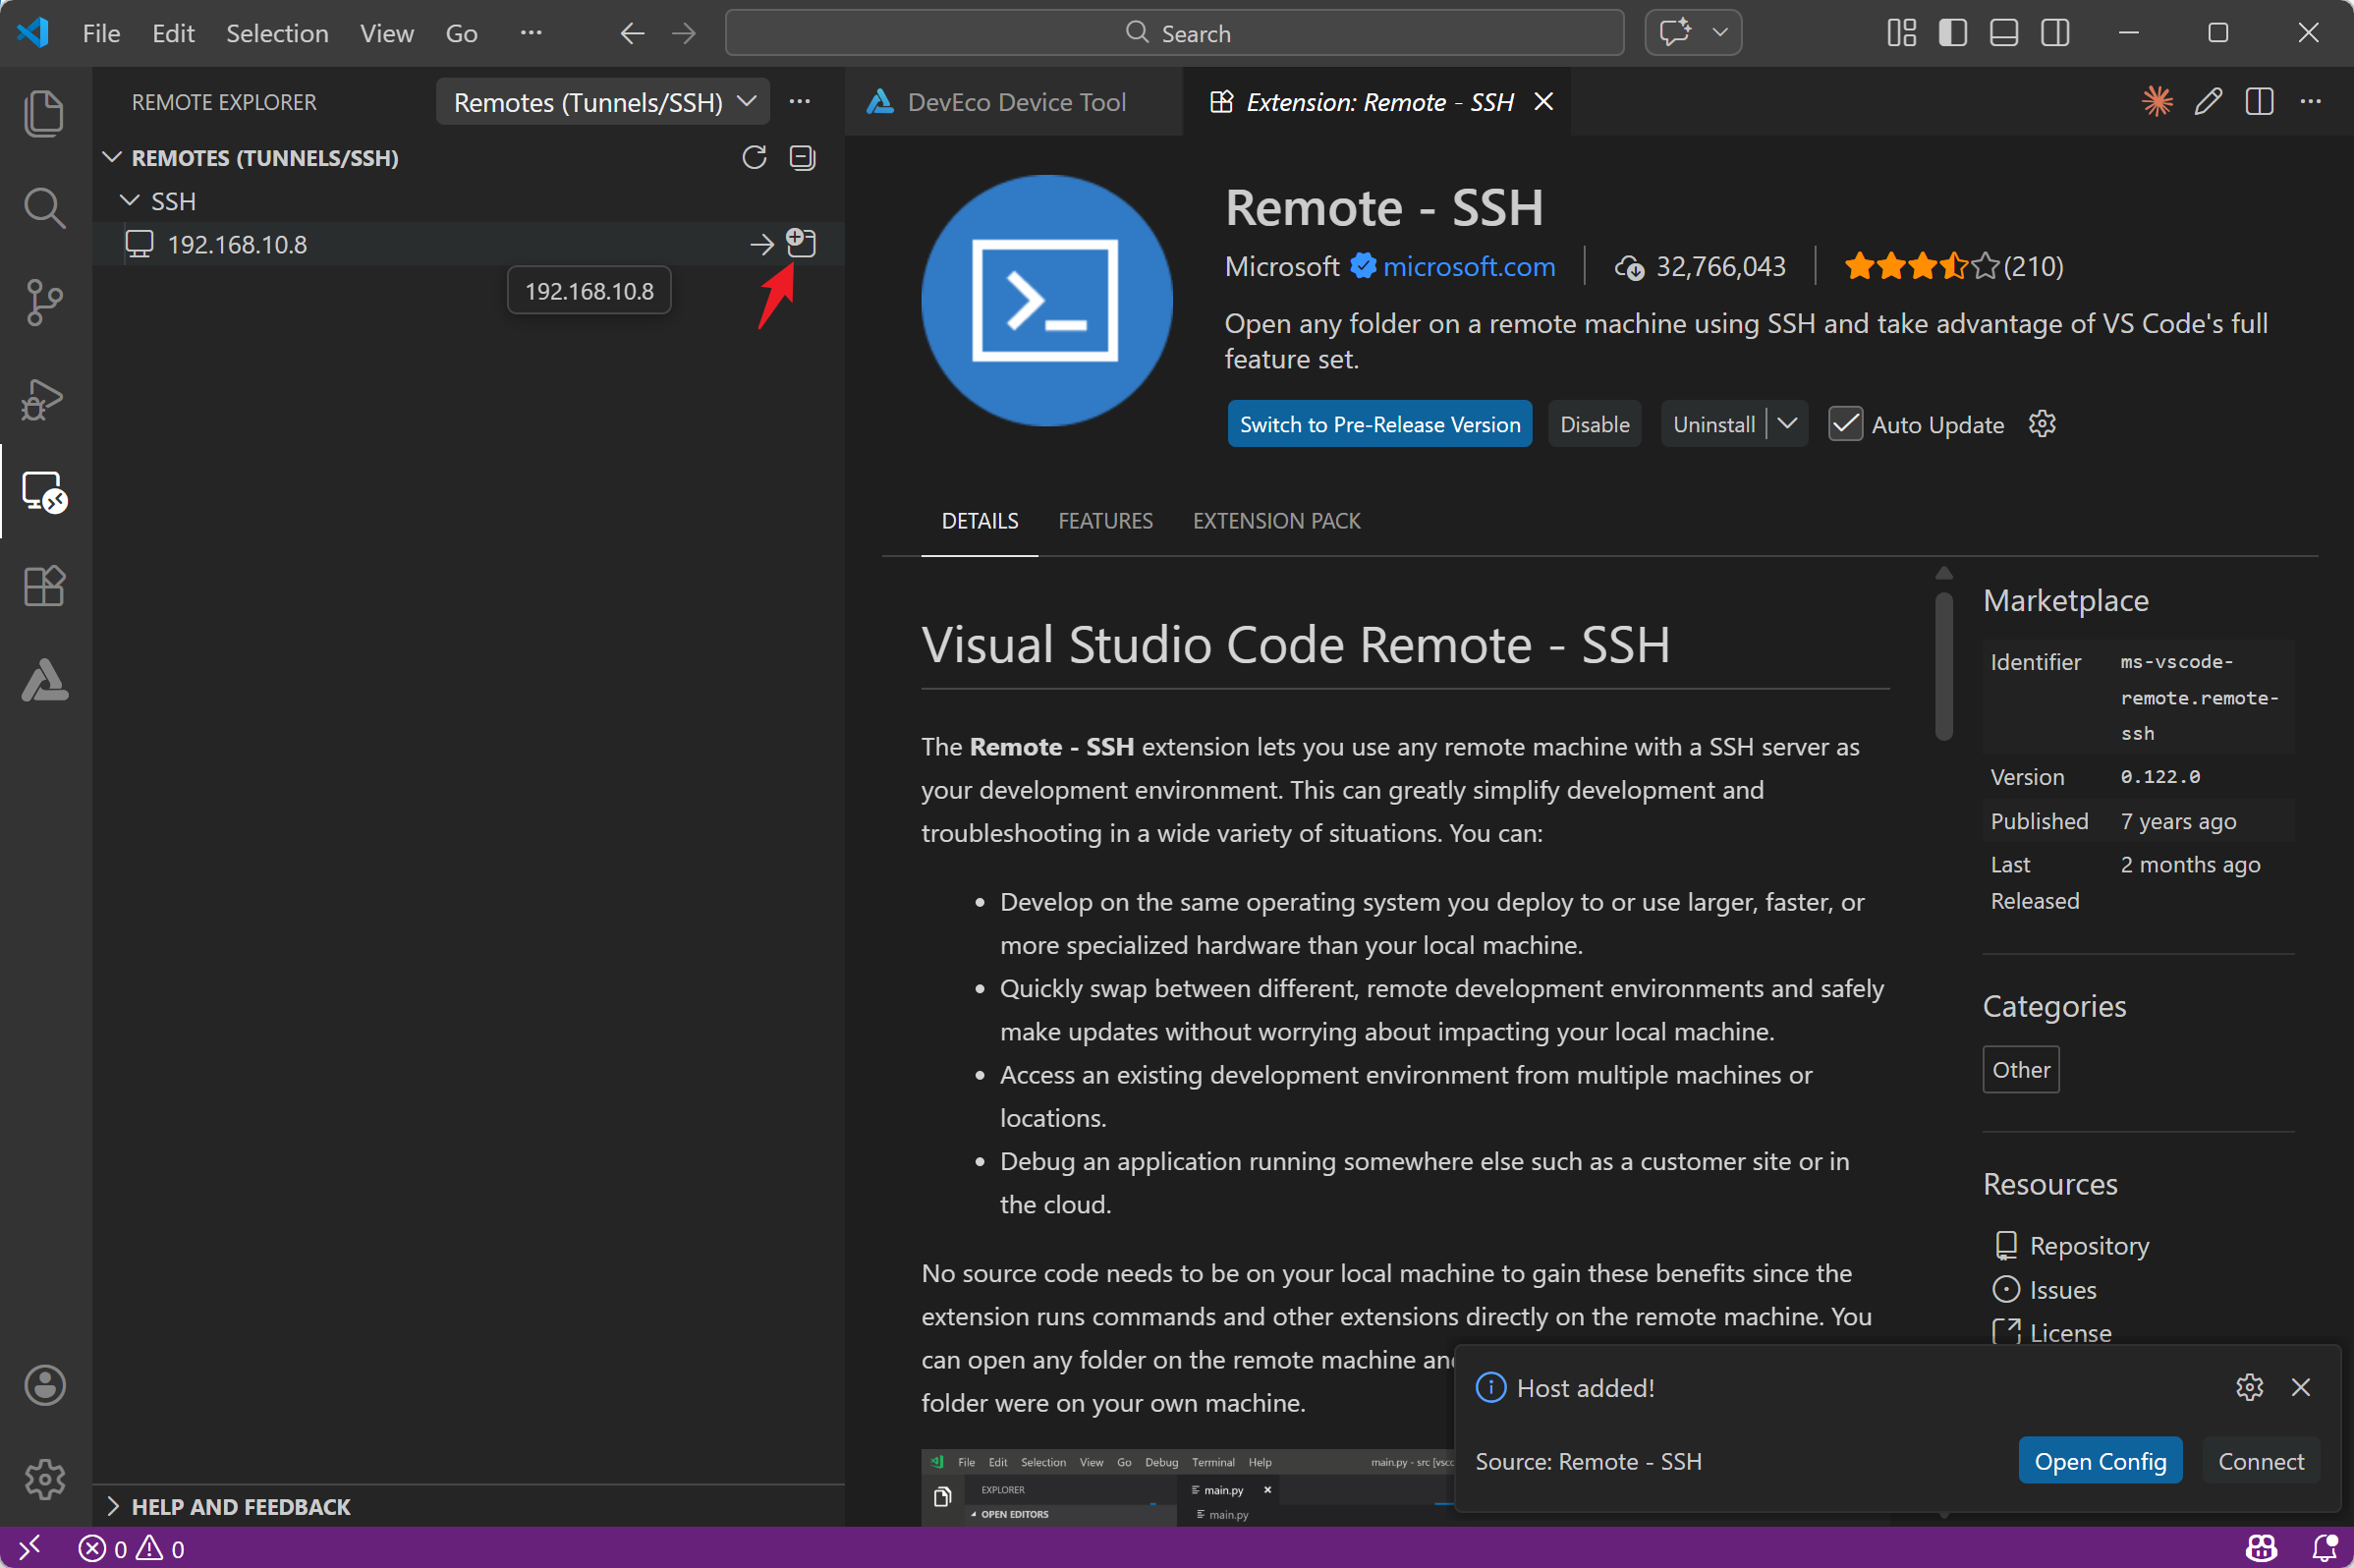Image resolution: width=2354 pixels, height=1568 pixels.
Task: Switch to the FEATURES tab
Action: coord(1105,521)
